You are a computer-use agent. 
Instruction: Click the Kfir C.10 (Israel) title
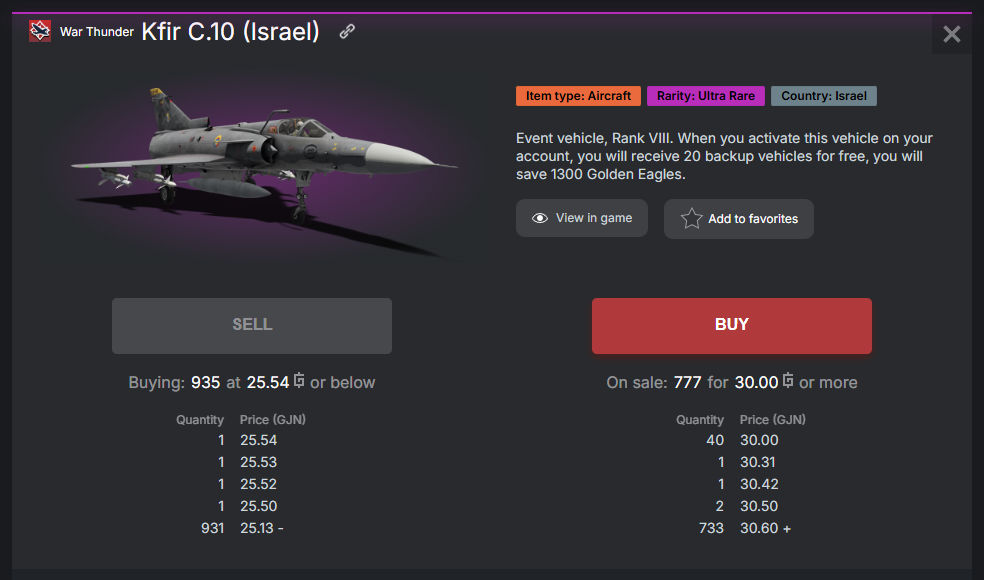[230, 32]
